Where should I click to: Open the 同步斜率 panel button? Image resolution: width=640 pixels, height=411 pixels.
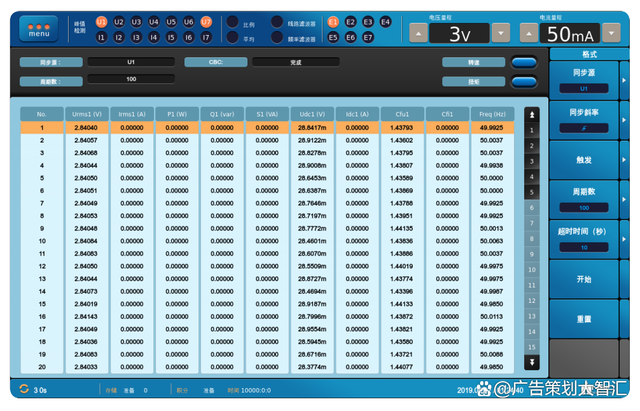[584, 120]
